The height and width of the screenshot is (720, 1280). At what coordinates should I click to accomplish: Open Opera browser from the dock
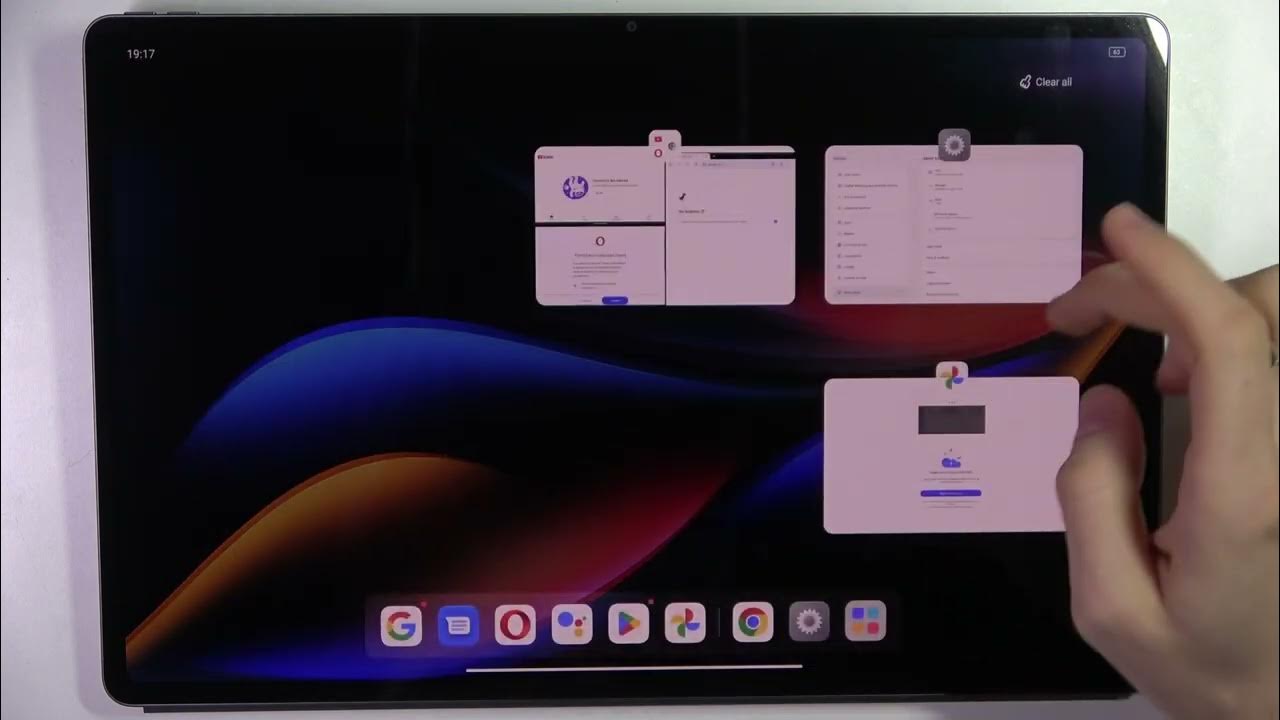pos(515,625)
